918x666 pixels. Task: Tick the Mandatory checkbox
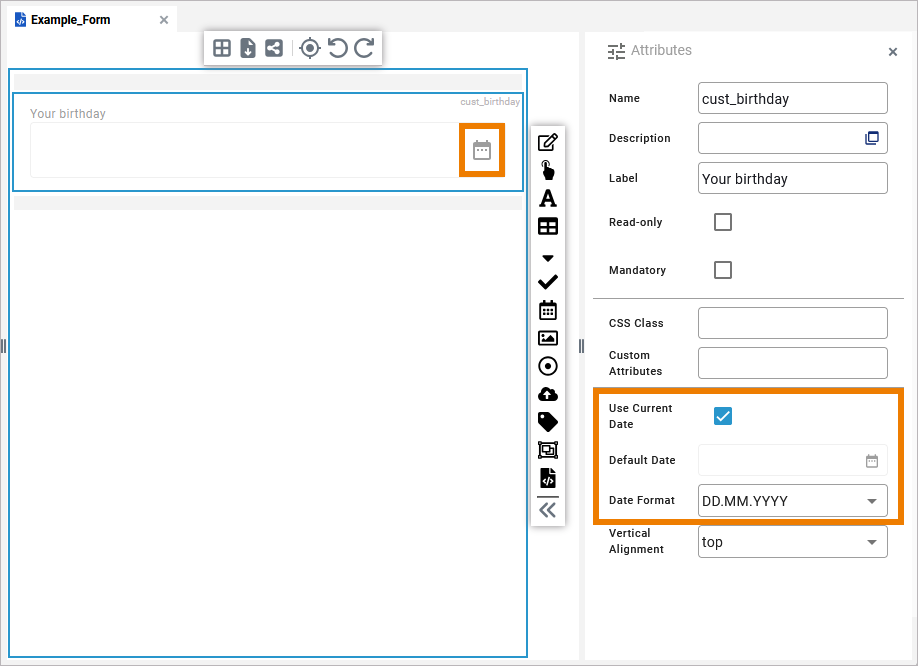[x=723, y=270]
